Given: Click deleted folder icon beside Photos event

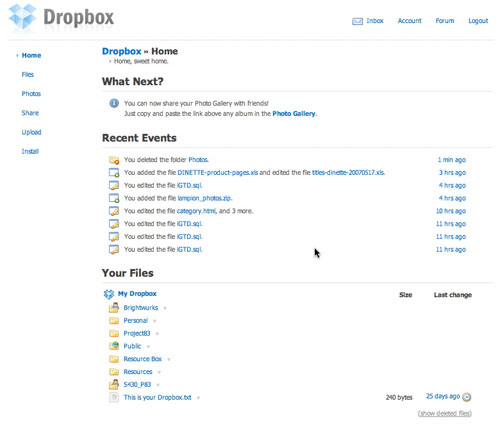Looking at the screenshot, I should (114, 160).
